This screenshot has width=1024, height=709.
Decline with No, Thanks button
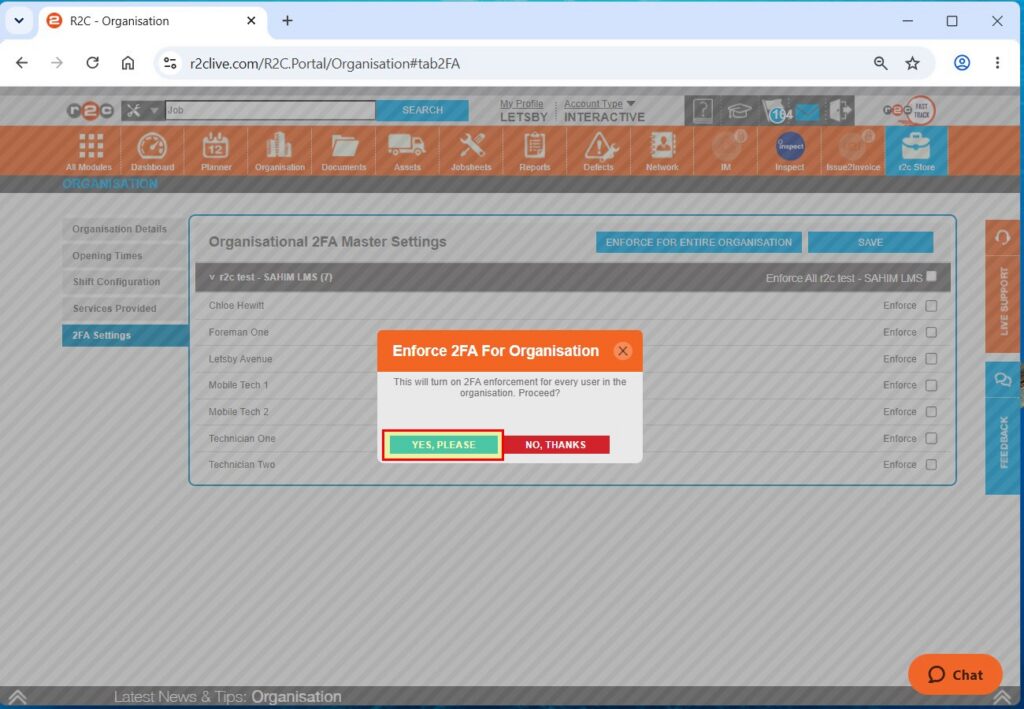(556, 445)
